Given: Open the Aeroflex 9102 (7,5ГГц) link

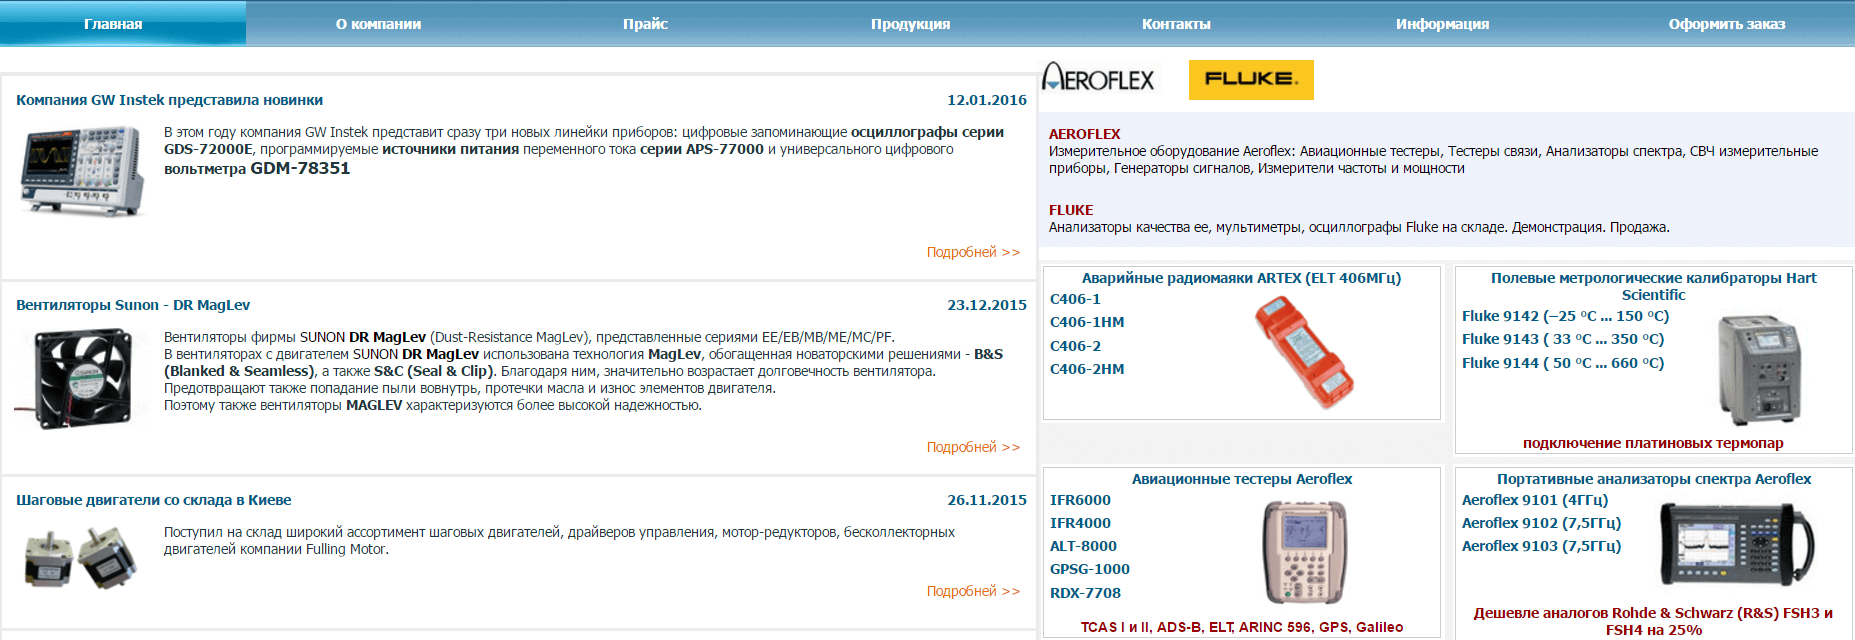Looking at the screenshot, I should tap(1541, 523).
